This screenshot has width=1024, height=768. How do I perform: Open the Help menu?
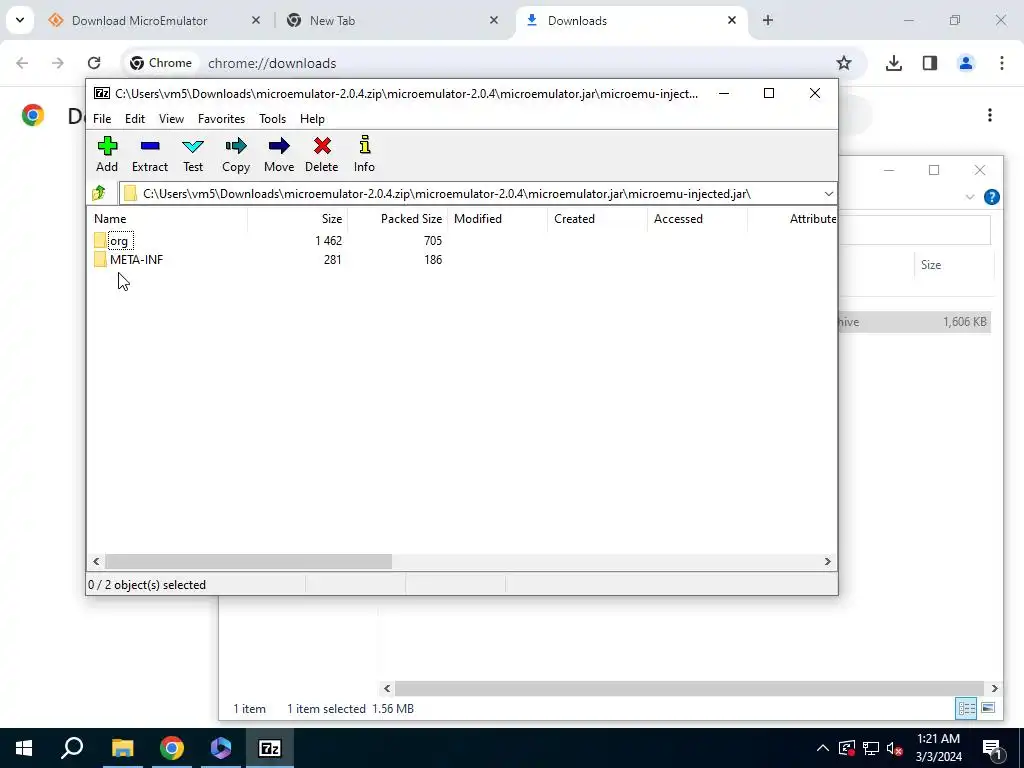pos(312,119)
